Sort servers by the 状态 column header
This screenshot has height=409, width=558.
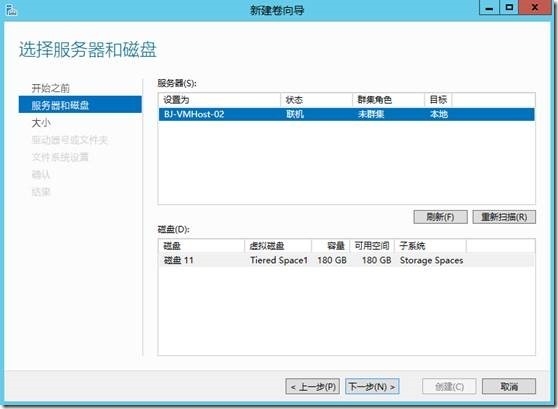pos(316,100)
